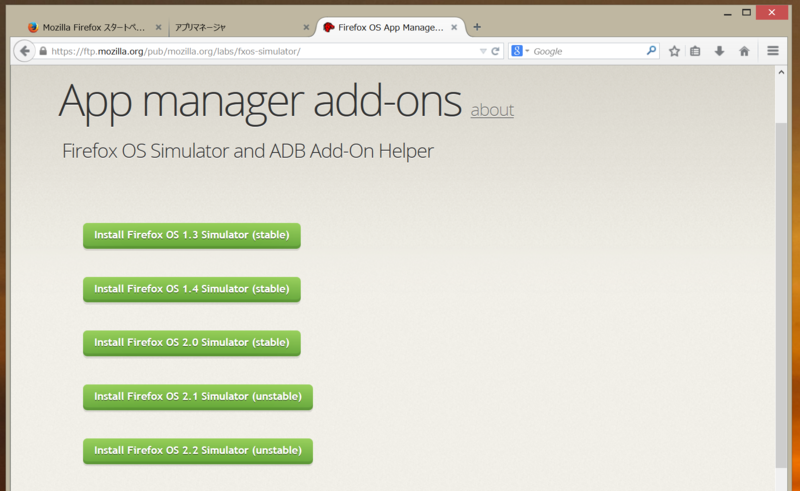Install Firefox OS 1.4 Simulator (stable)
This screenshot has height=491, width=800.
click(x=192, y=289)
